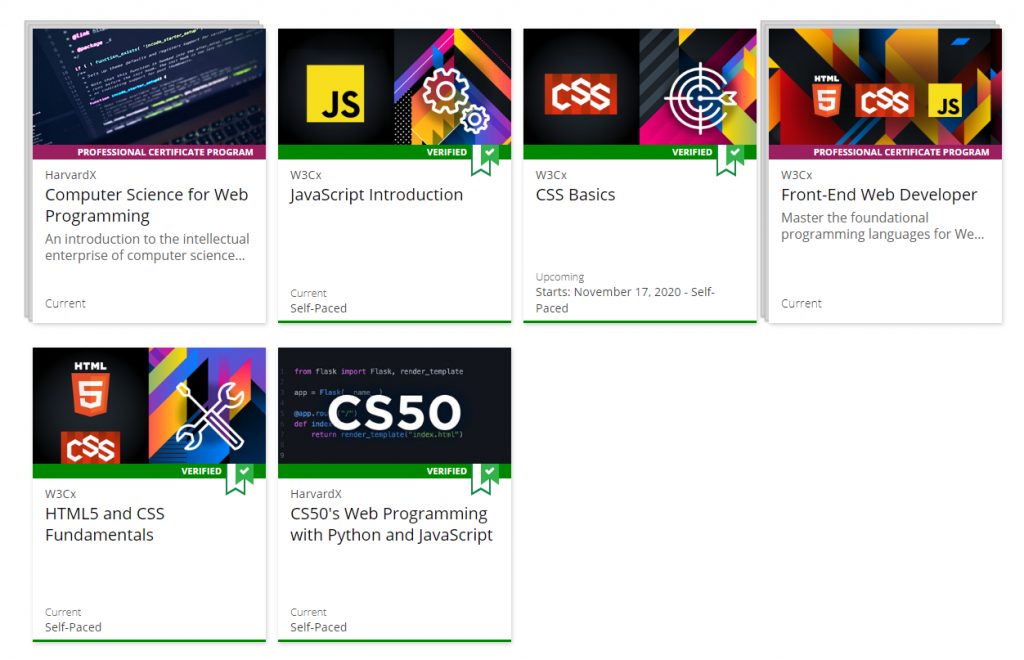Open the Computer Science for Web Programming title
The height and width of the screenshot is (660, 1024).
pos(146,205)
